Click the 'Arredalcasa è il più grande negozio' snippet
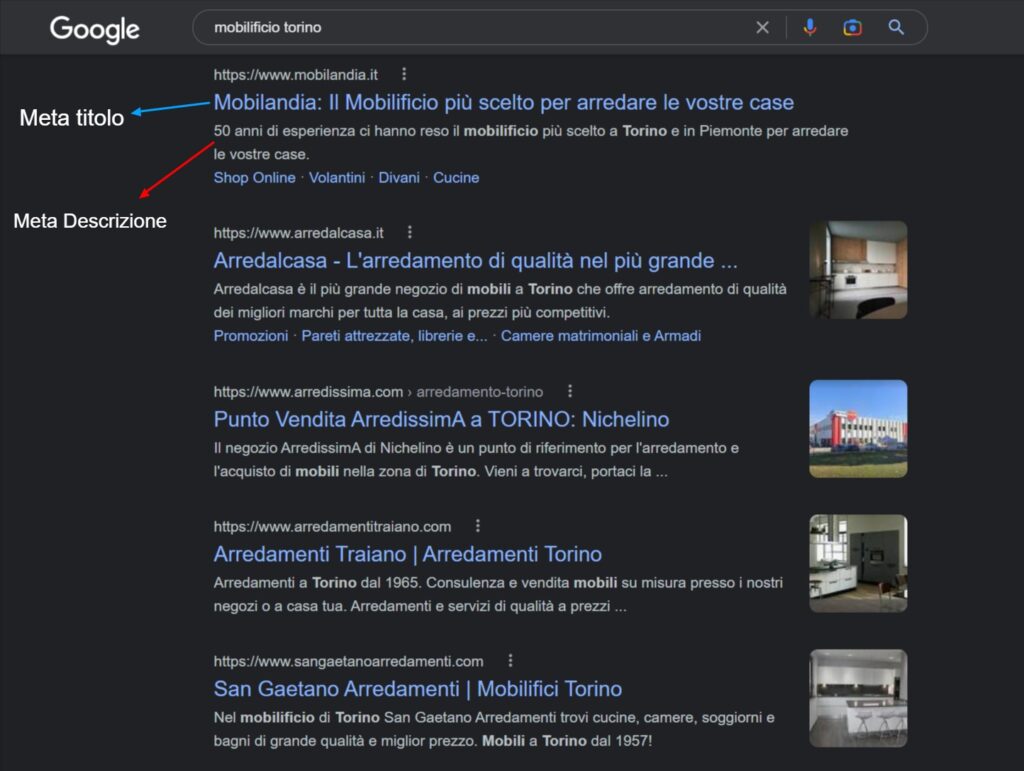 pyautogui.click(x=500, y=301)
